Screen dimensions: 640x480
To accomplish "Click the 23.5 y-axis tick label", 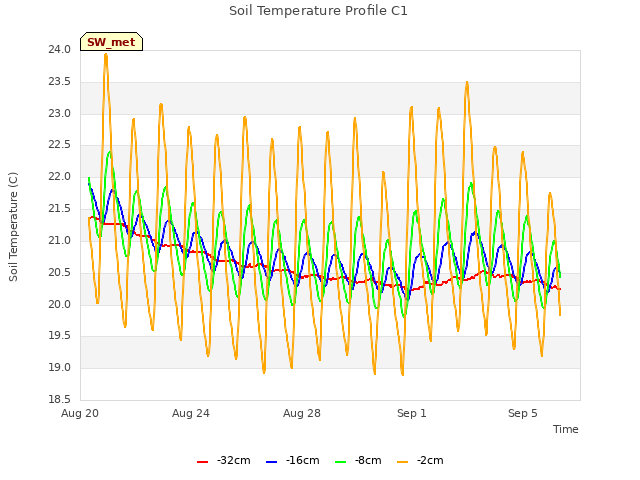I will pos(60,82).
